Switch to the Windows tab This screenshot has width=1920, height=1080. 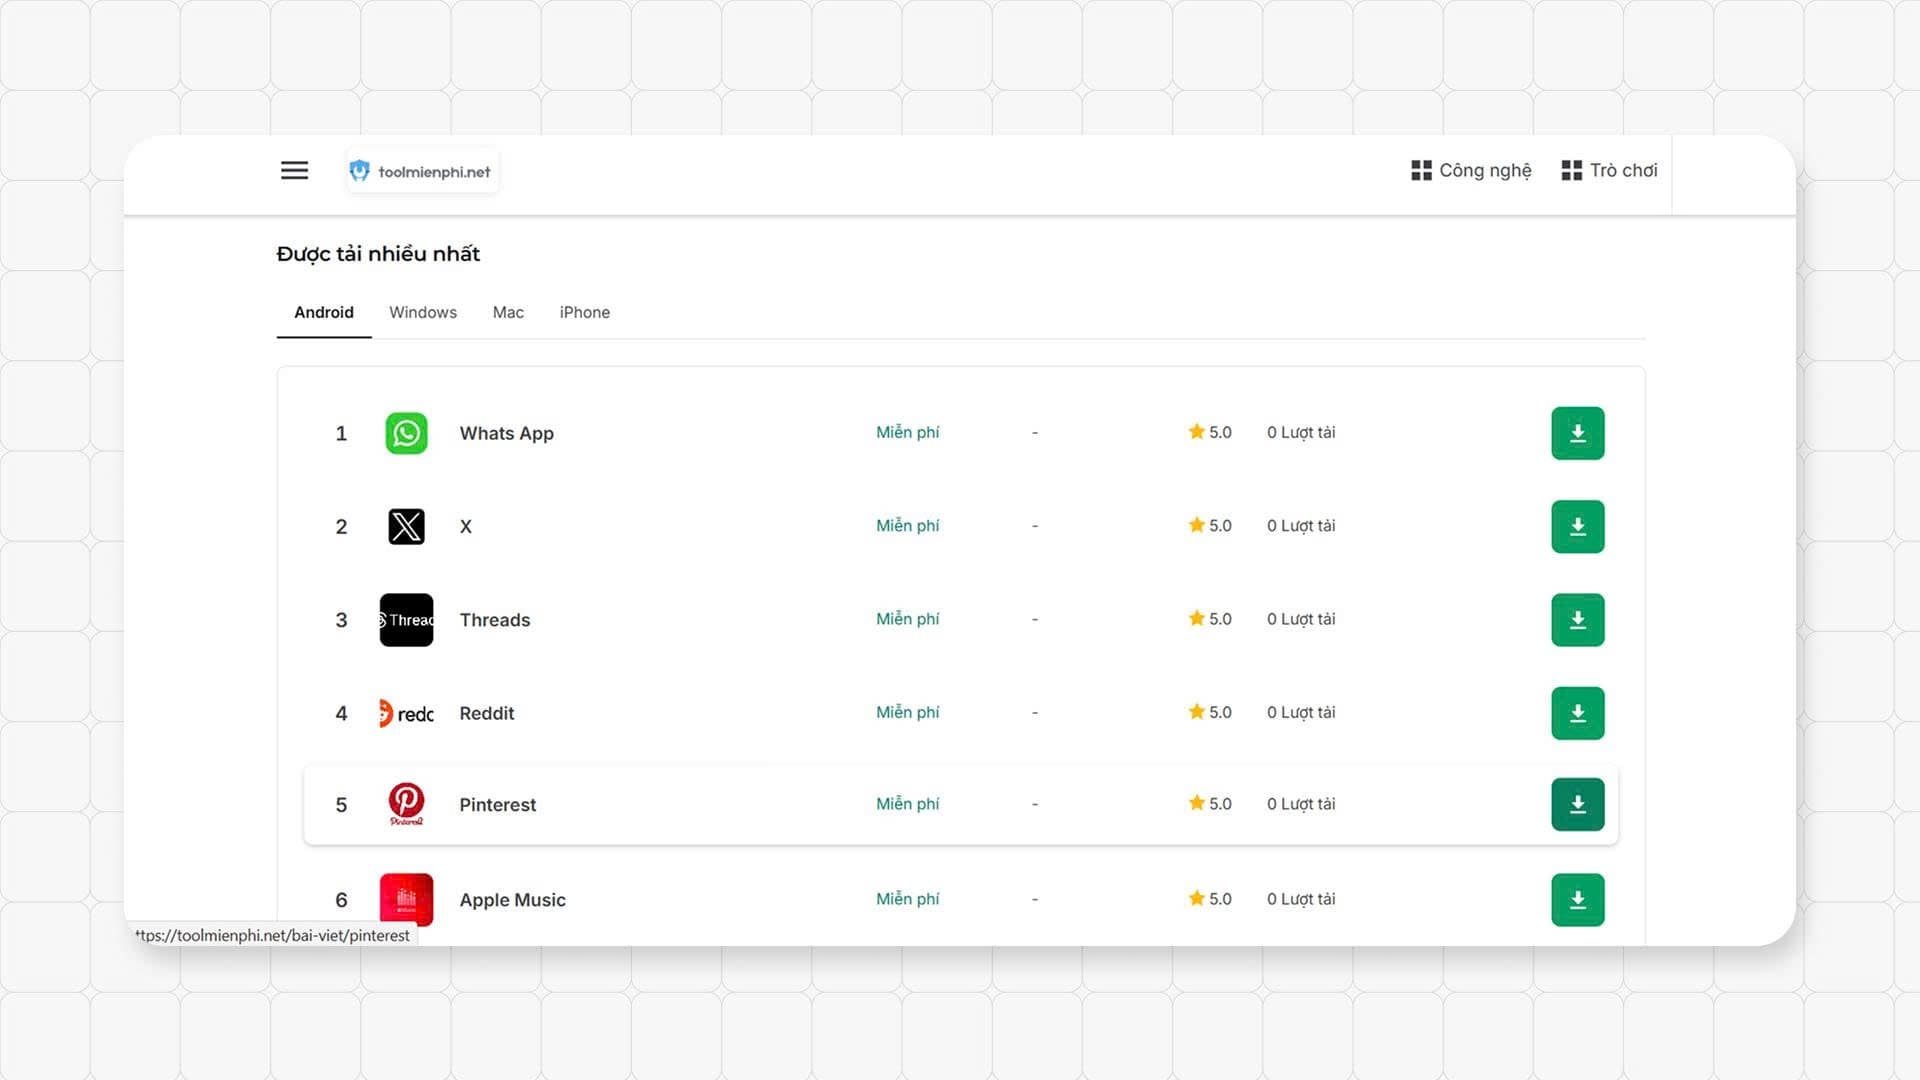(x=423, y=312)
